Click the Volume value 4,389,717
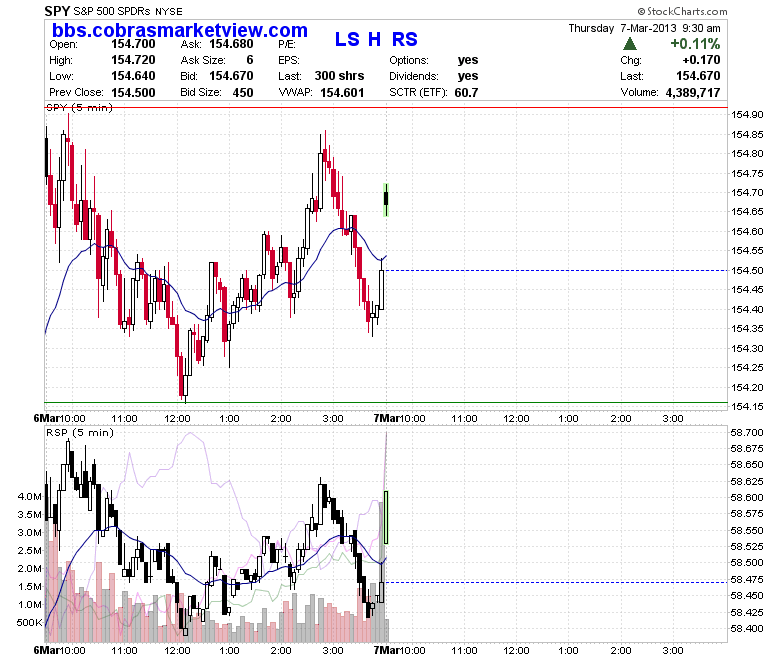This screenshot has width=780, height=659. point(693,93)
